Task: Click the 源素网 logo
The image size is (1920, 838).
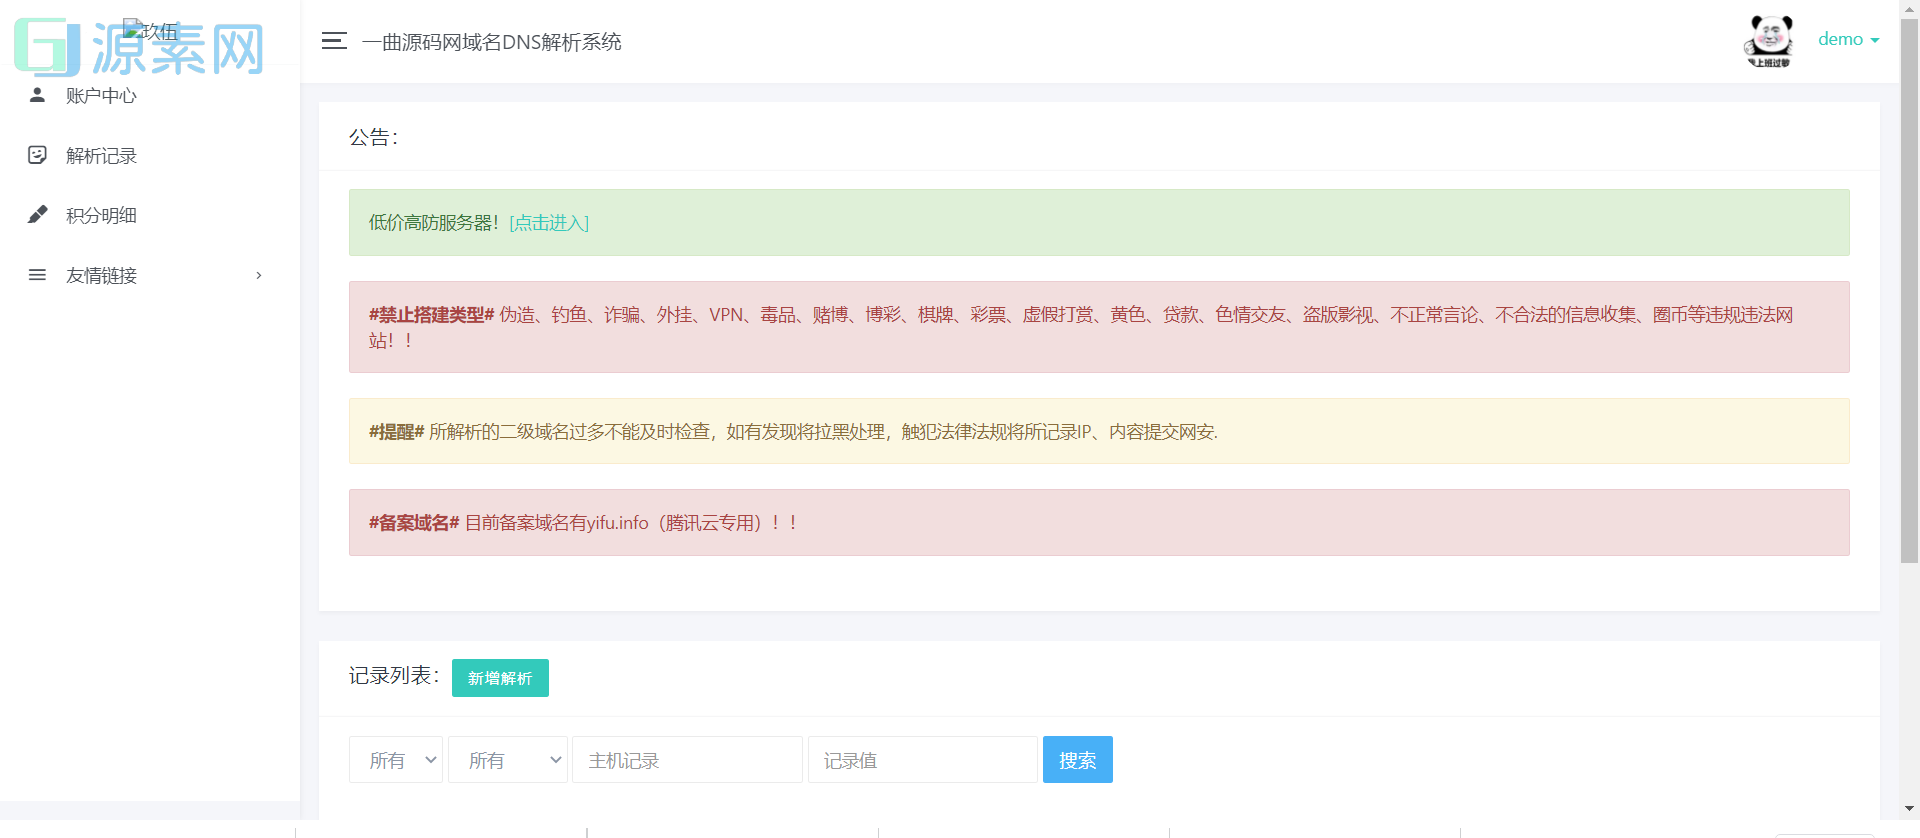Action: pos(140,47)
